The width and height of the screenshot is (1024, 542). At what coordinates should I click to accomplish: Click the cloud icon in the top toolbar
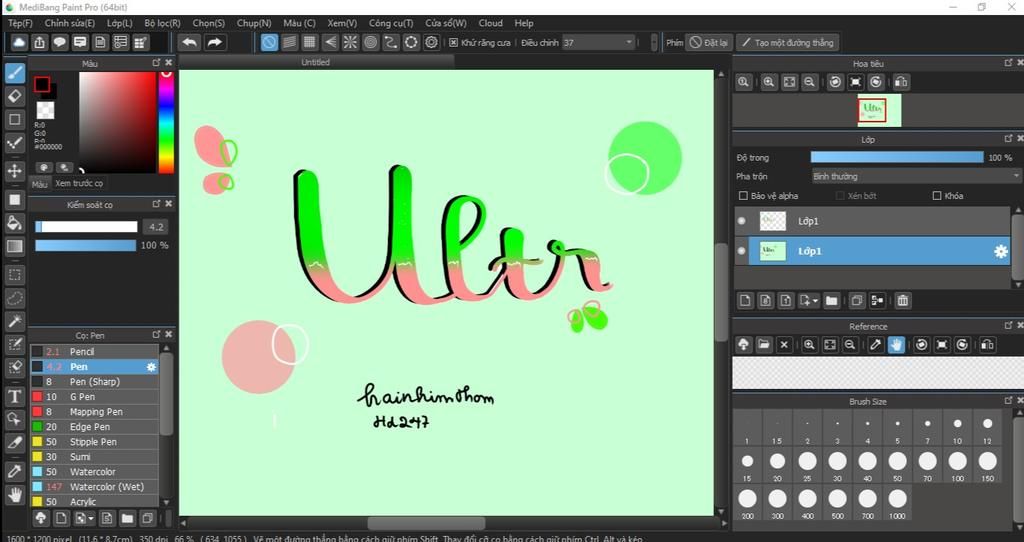point(19,42)
